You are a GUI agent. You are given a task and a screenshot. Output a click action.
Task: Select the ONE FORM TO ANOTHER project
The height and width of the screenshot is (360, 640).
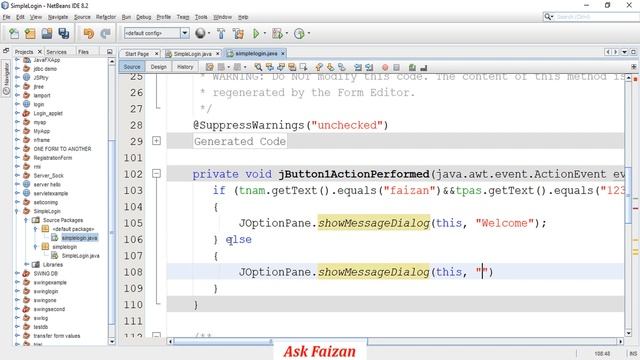(62, 149)
